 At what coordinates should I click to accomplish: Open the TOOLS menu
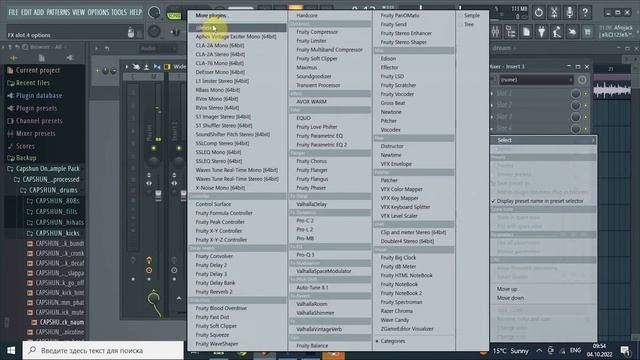coord(119,12)
